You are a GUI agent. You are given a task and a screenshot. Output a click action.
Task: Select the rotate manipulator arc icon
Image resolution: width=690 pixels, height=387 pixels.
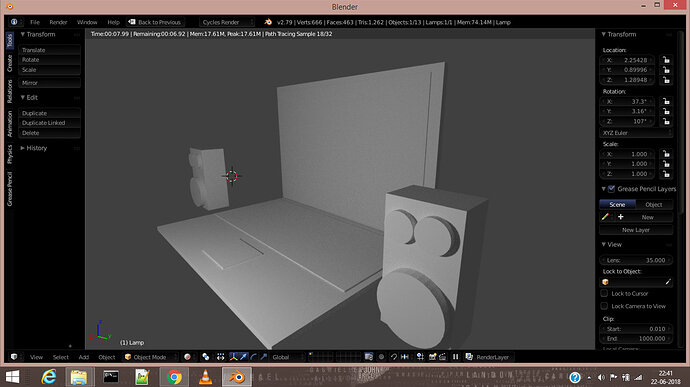pyautogui.click(x=253, y=357)
